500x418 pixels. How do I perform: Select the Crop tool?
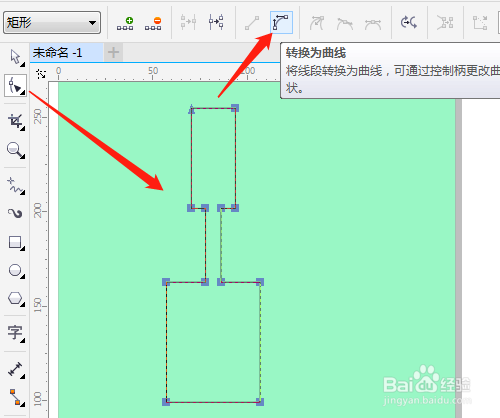(16, 121)
